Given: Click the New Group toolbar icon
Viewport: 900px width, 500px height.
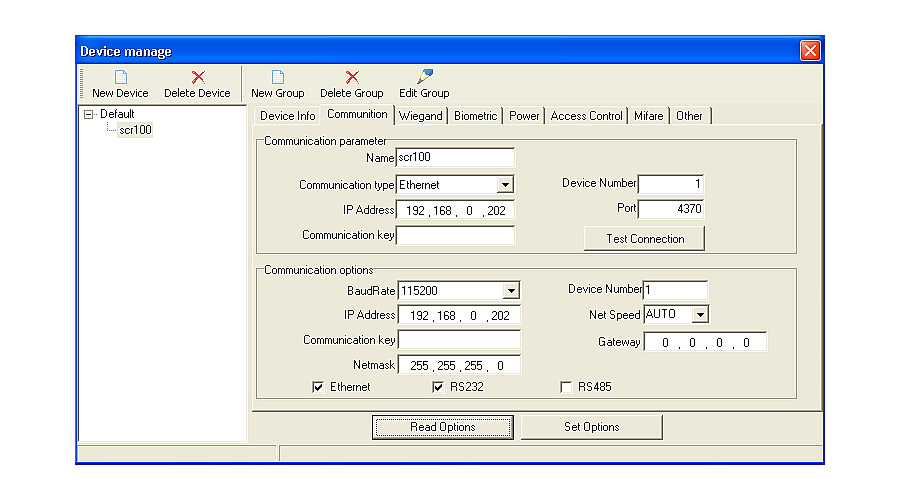Looking at the screenshot, I should click(278, 77).
